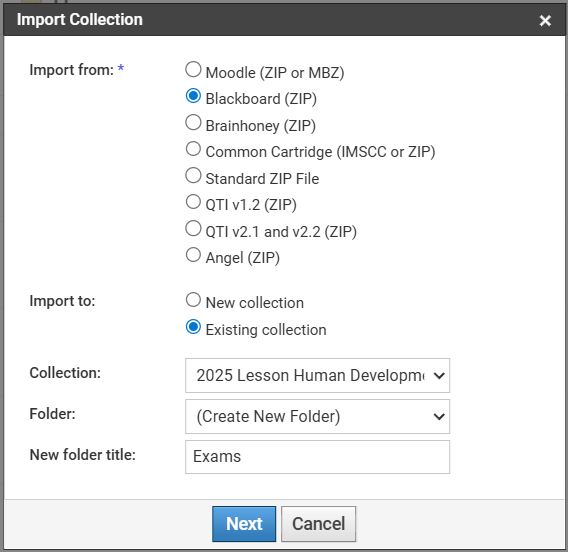Expand the Folder dropdown list
The image size is (568, 552).
(x=317, y=416)
